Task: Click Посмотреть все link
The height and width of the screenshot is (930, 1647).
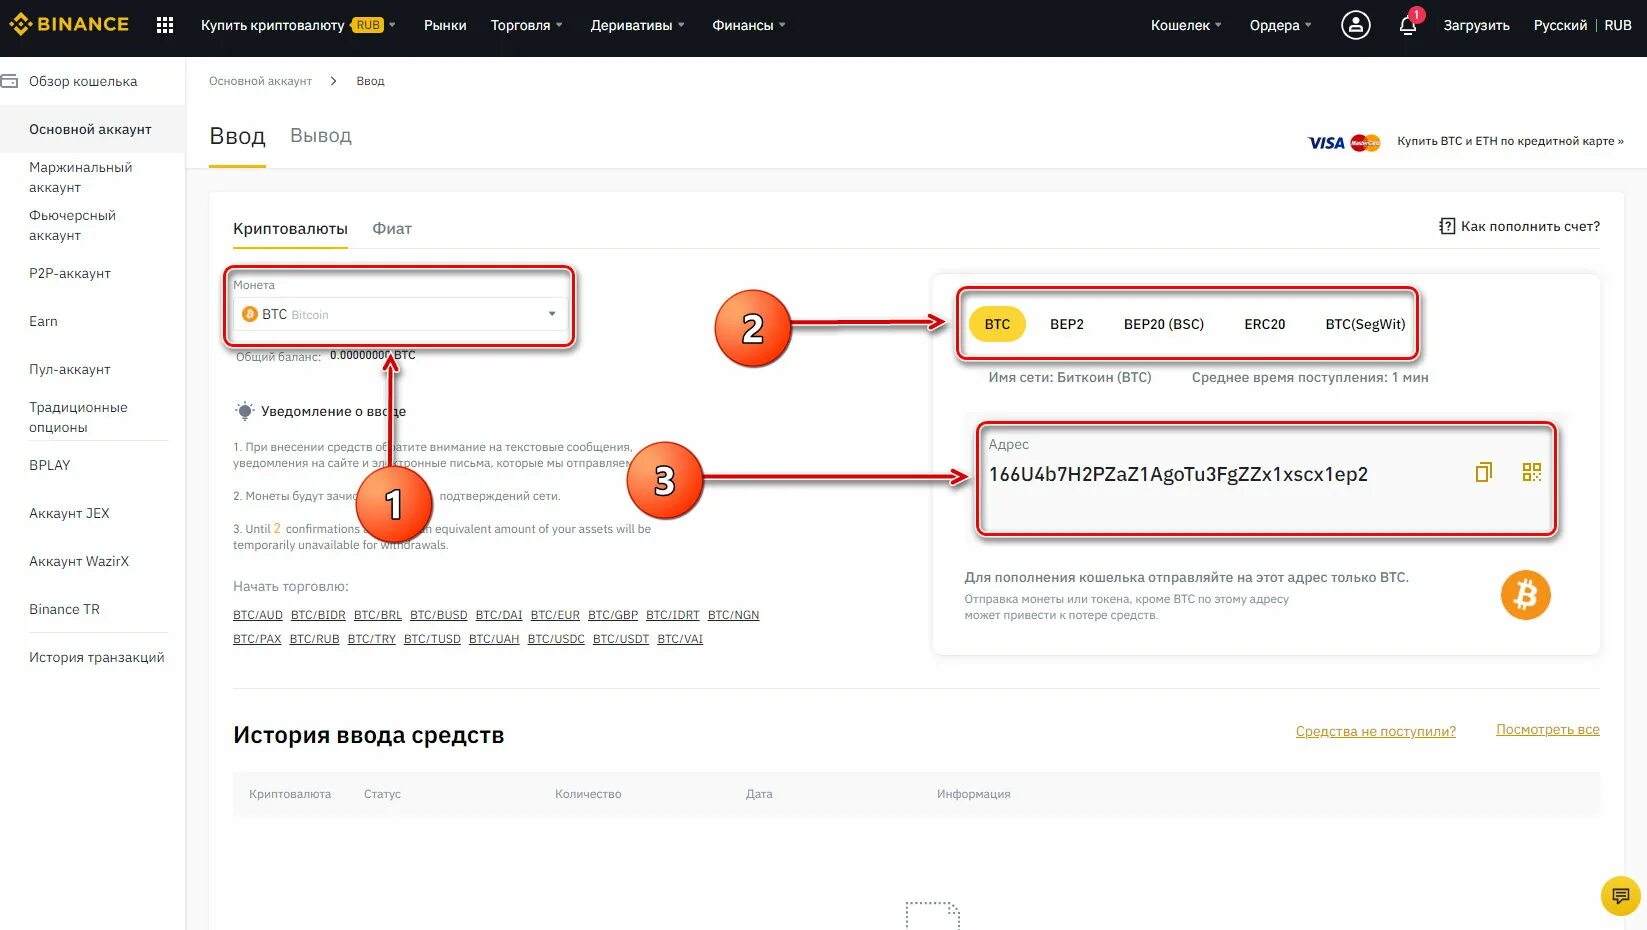Action: pyautogui.click(x=1548, y=729)
